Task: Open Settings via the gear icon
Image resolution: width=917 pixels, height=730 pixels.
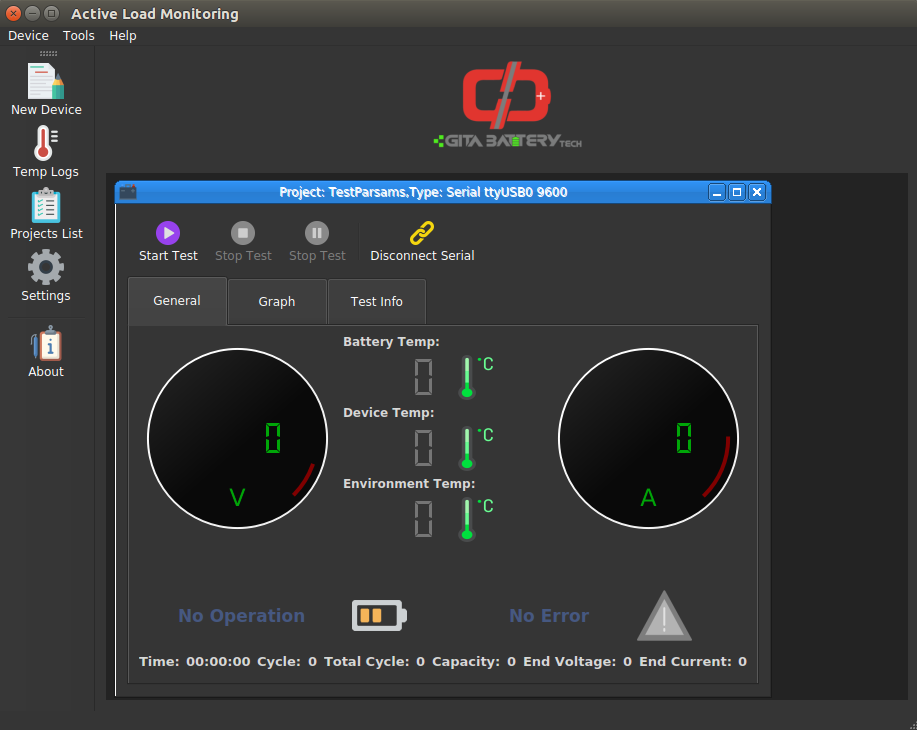Action: pos(46,268)
